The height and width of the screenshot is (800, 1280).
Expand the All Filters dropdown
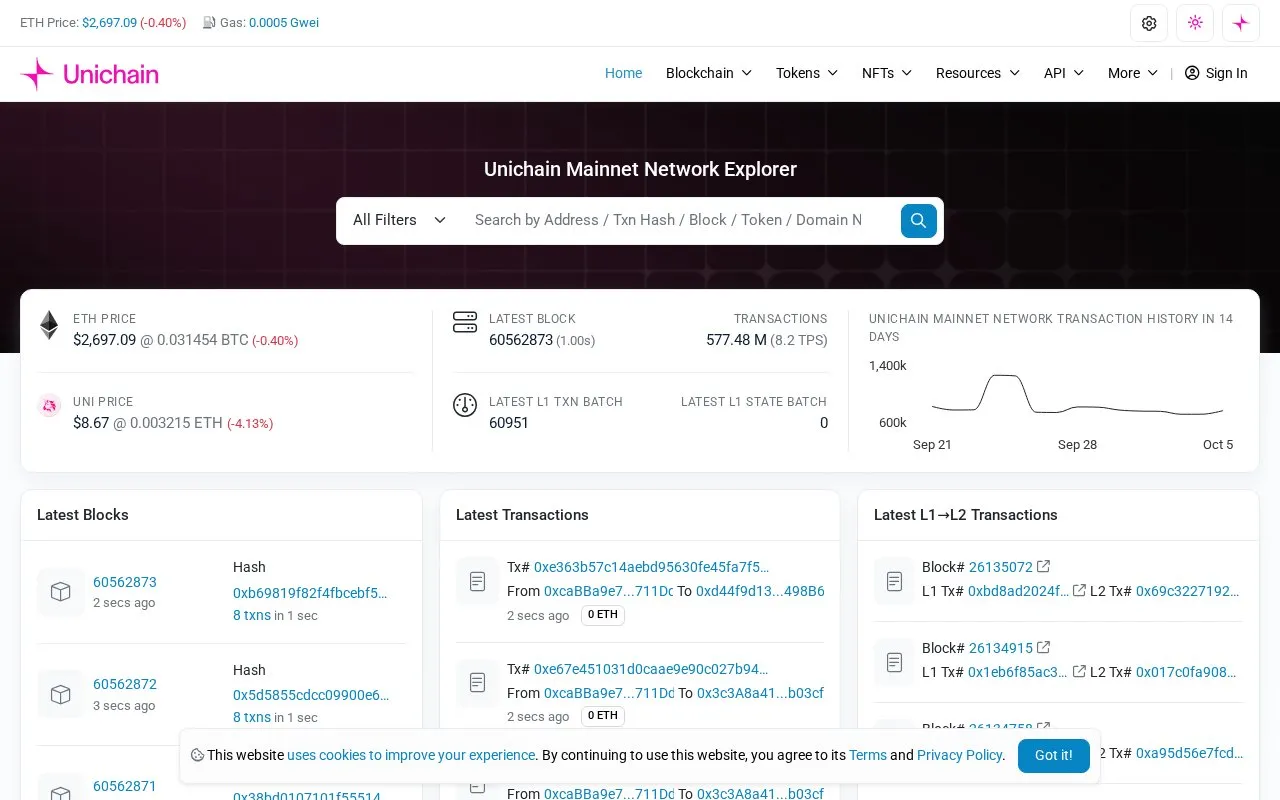click(399, 220)
